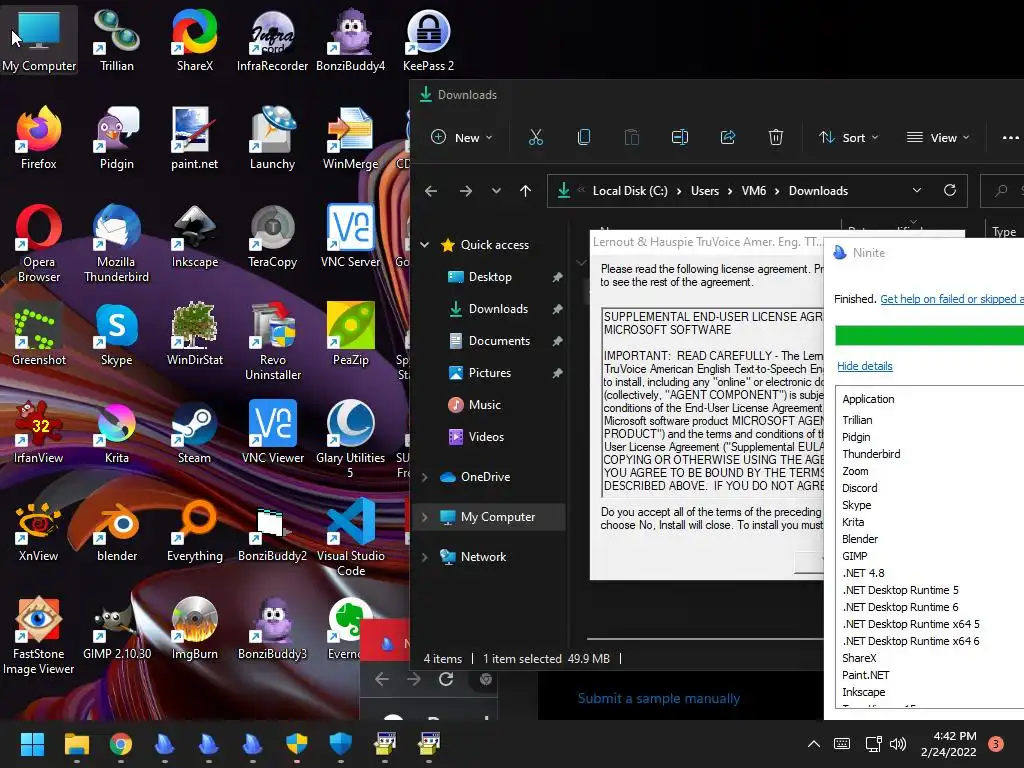
Task: Select the Pidgin desktop icon
Action: (x=116, y=138)
